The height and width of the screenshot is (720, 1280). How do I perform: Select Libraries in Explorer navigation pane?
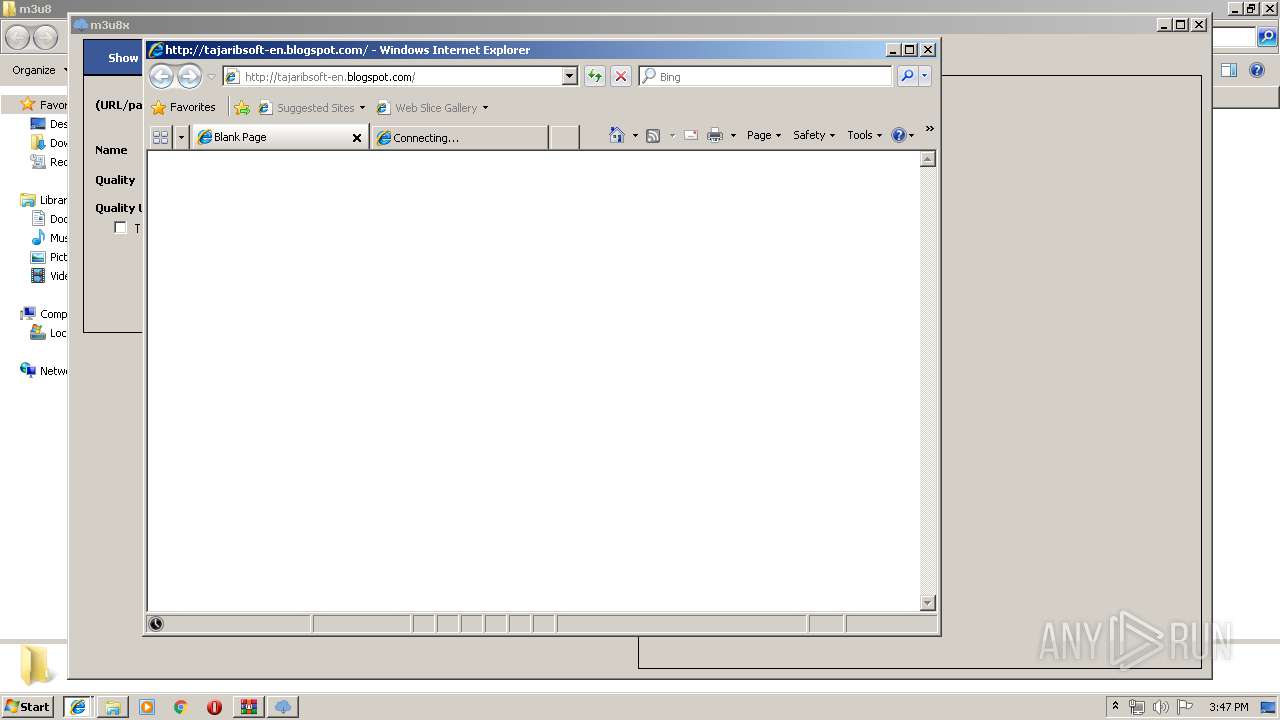click(44, 200)
